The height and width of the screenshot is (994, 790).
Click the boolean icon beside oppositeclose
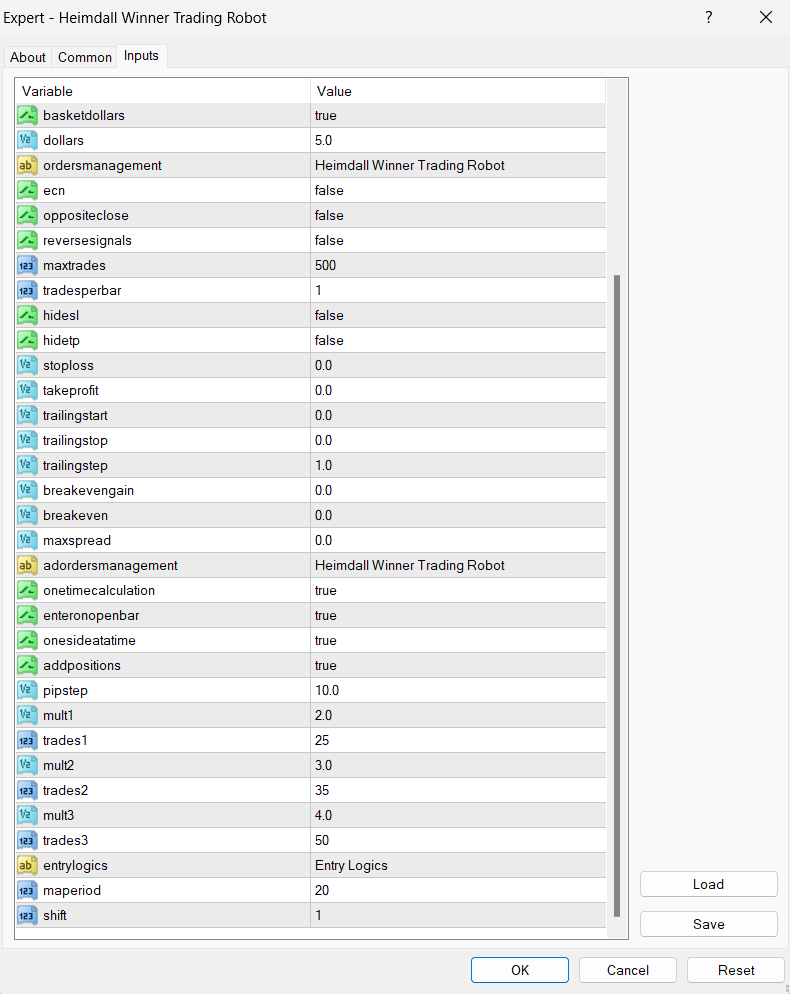27,216
